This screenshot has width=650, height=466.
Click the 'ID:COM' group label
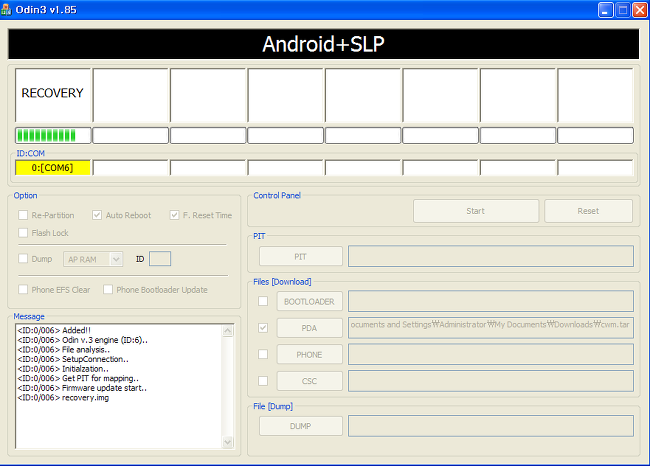click(x=30, y=153)
